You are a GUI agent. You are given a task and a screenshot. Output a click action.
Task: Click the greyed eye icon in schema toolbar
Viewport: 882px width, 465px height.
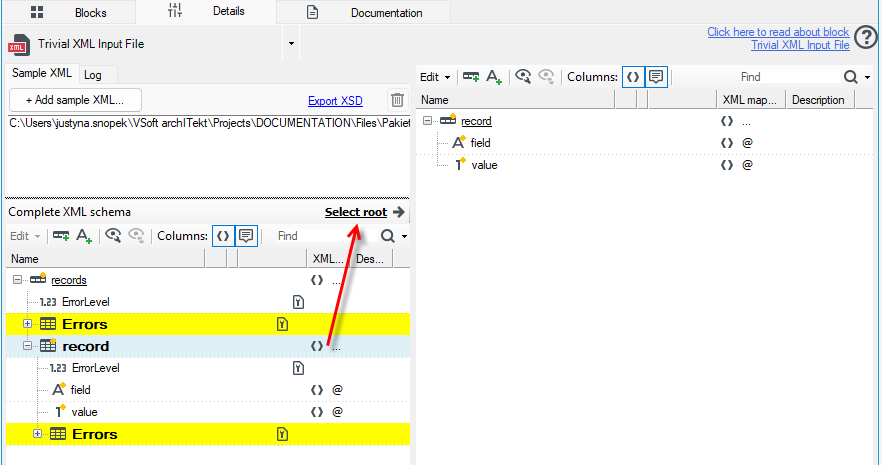tap(136, 236)
